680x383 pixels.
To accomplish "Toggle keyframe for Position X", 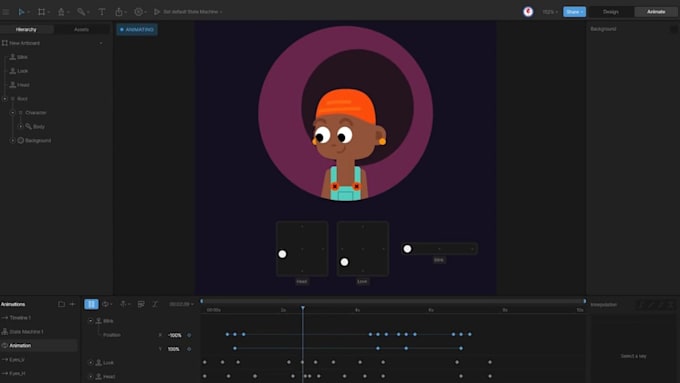I will point(189,335).
